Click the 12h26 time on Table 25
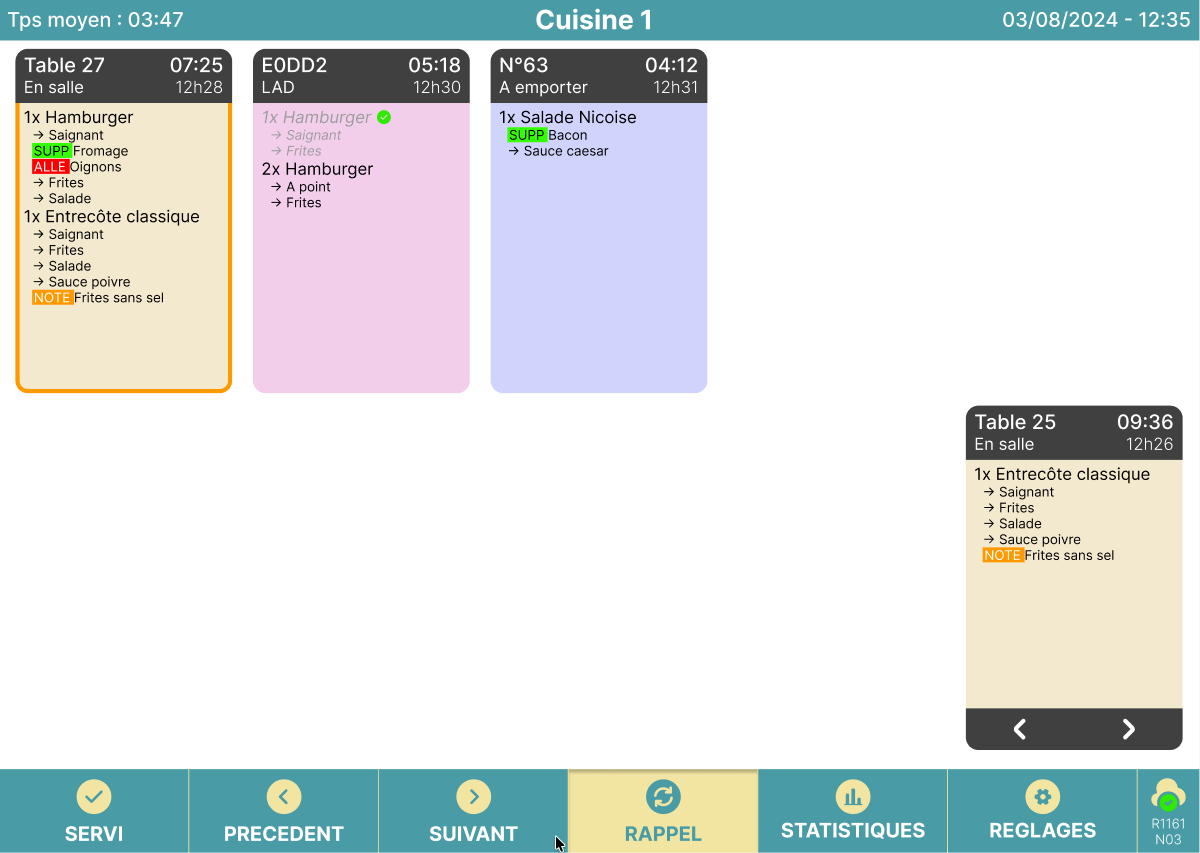This screenshot has height=853, width=1200. click(1150, 444)
